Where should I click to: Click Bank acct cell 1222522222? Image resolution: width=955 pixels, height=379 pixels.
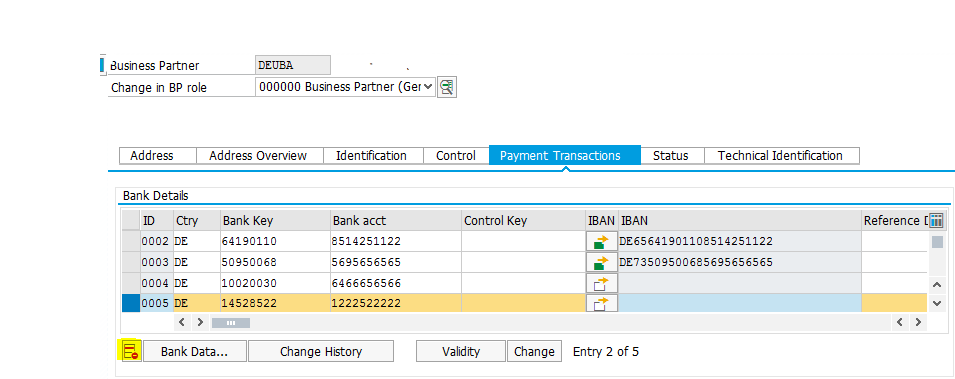[x=396, y=303]
